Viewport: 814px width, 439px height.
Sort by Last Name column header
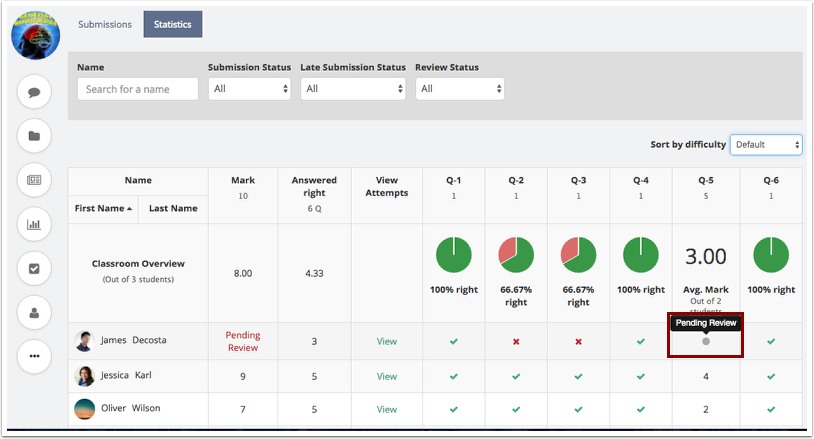coord(173,208)
